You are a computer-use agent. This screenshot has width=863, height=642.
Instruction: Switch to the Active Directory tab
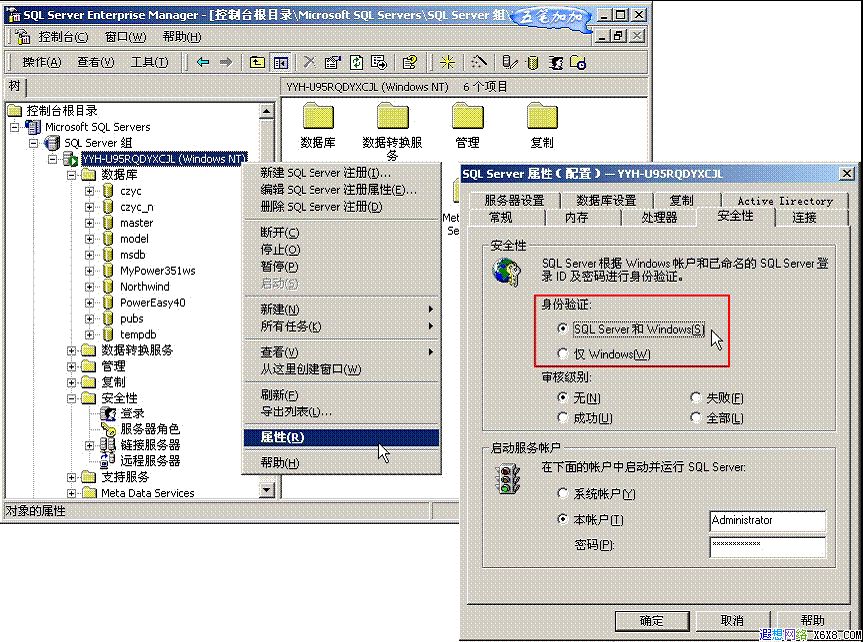click(785, 201)
